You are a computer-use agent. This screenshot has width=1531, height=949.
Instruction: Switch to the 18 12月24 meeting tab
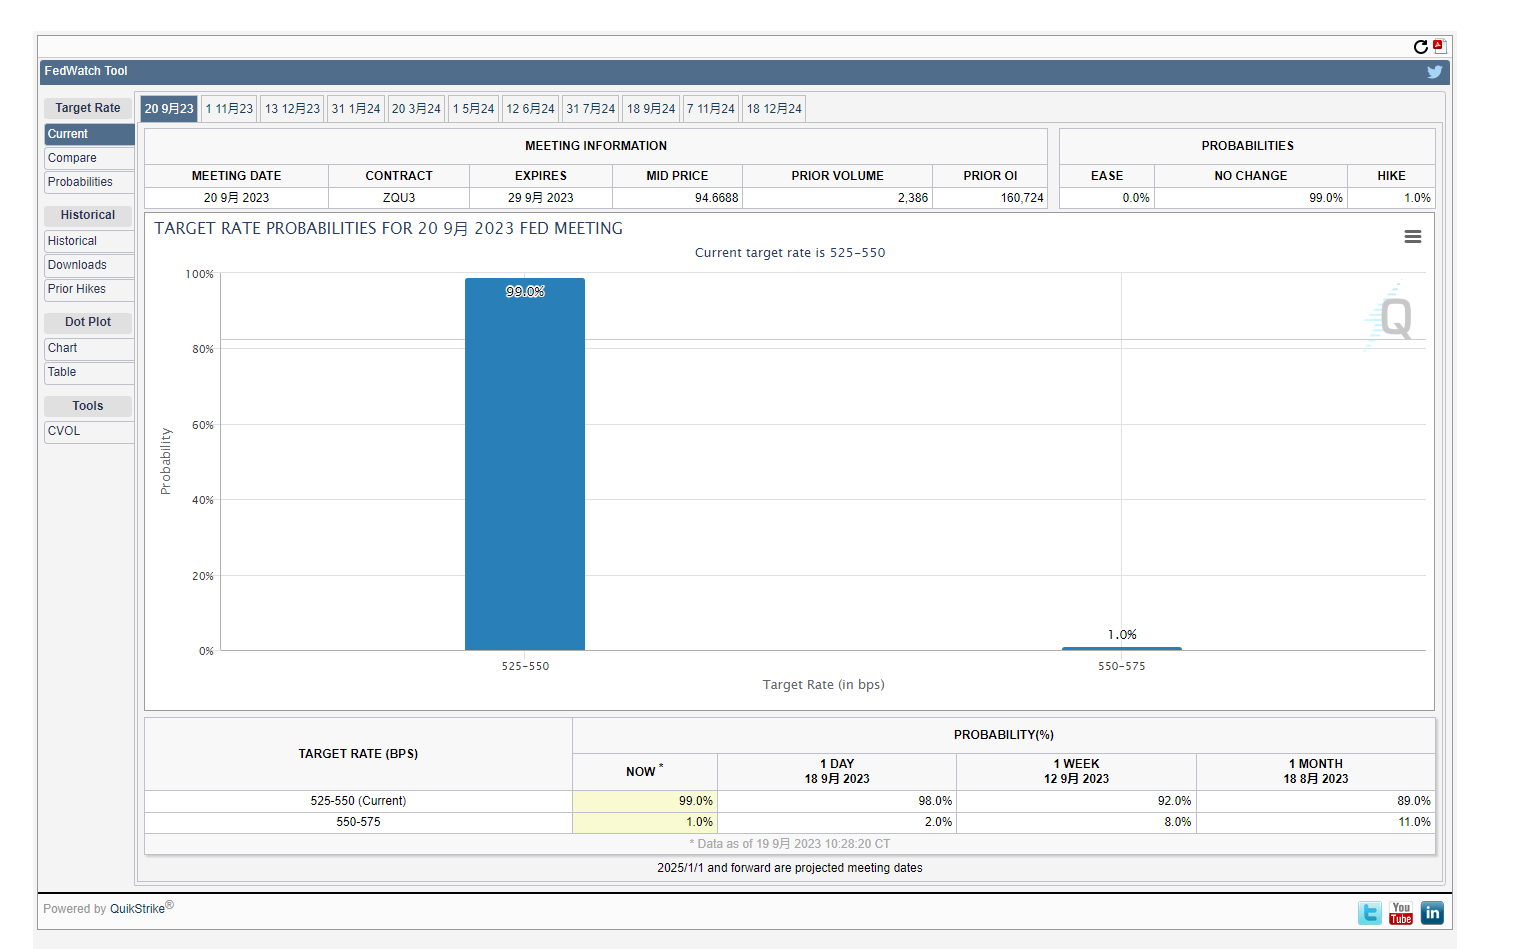coord(774,109)
